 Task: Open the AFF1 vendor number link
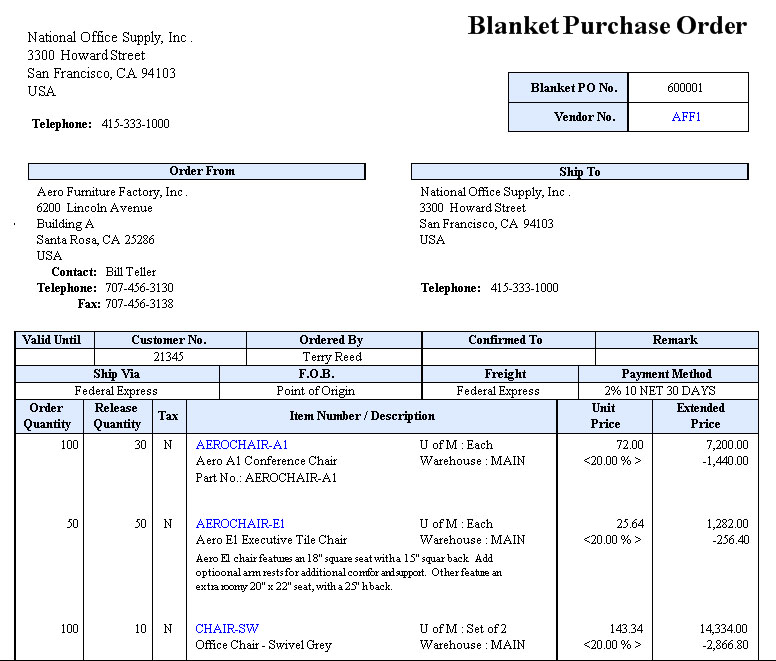pos(686,117)
